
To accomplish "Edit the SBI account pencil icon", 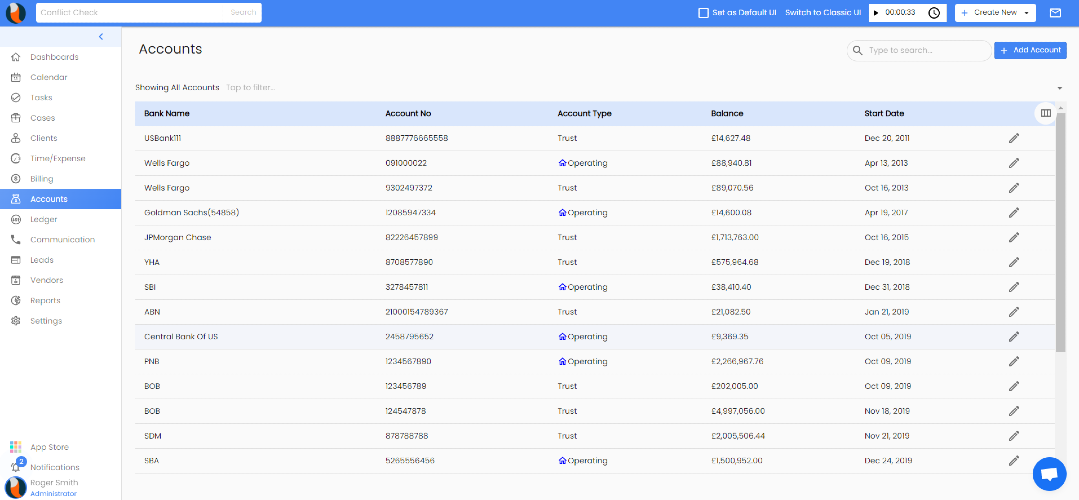I will coord(1013,287).
